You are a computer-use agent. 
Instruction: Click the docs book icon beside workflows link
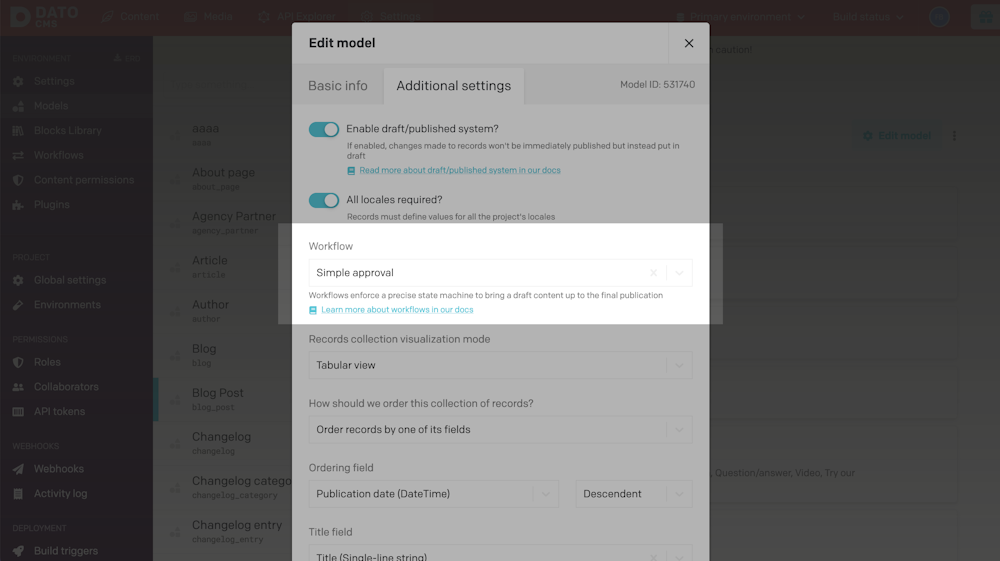coord(312,310)
